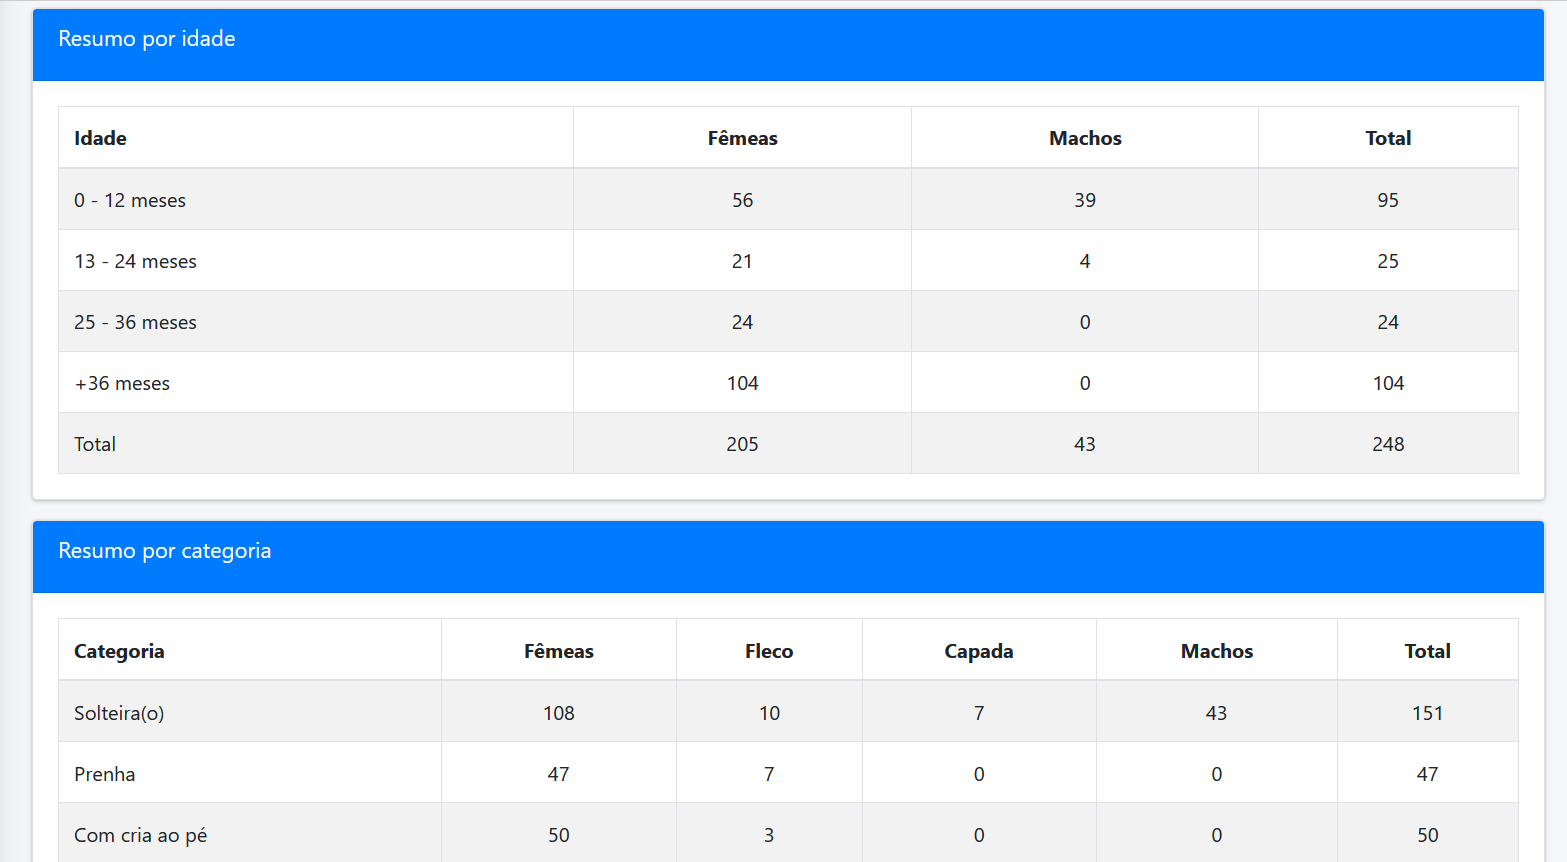
Task: Click the 'Capada' column header
Action: click(x=979, y=651)
